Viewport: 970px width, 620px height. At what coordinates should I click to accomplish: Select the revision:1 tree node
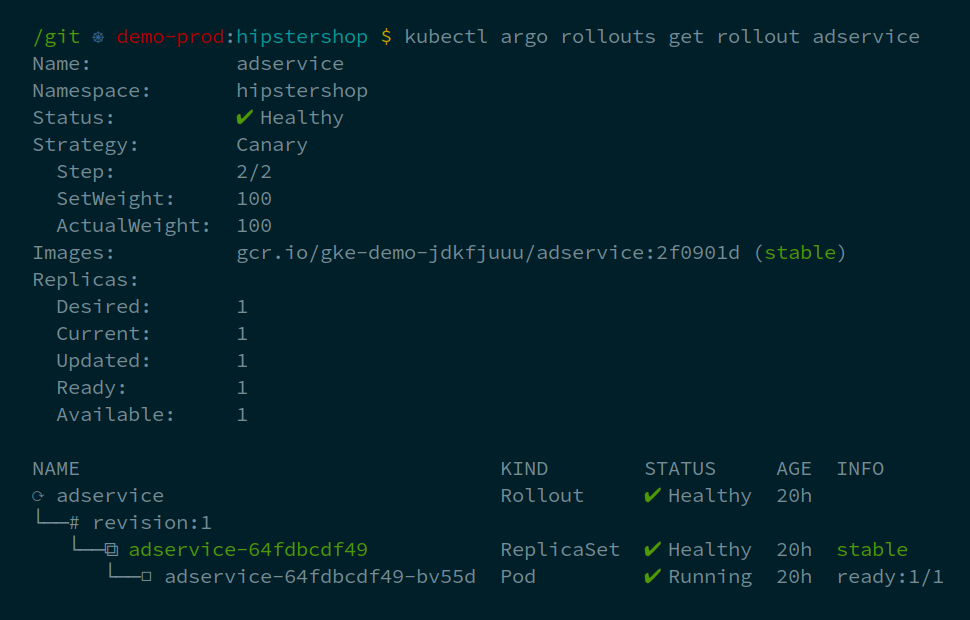click(152, 523)
